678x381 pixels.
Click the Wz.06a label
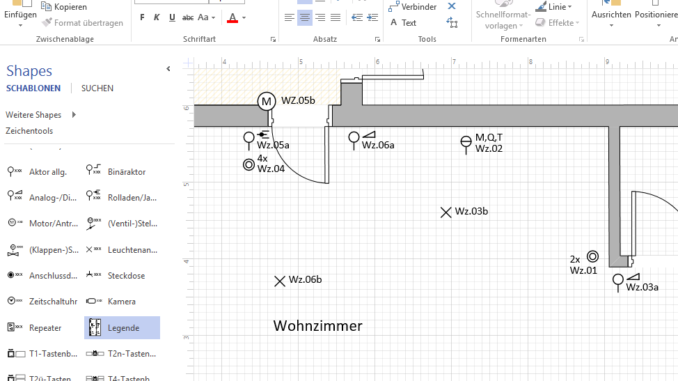click(378, 145)
